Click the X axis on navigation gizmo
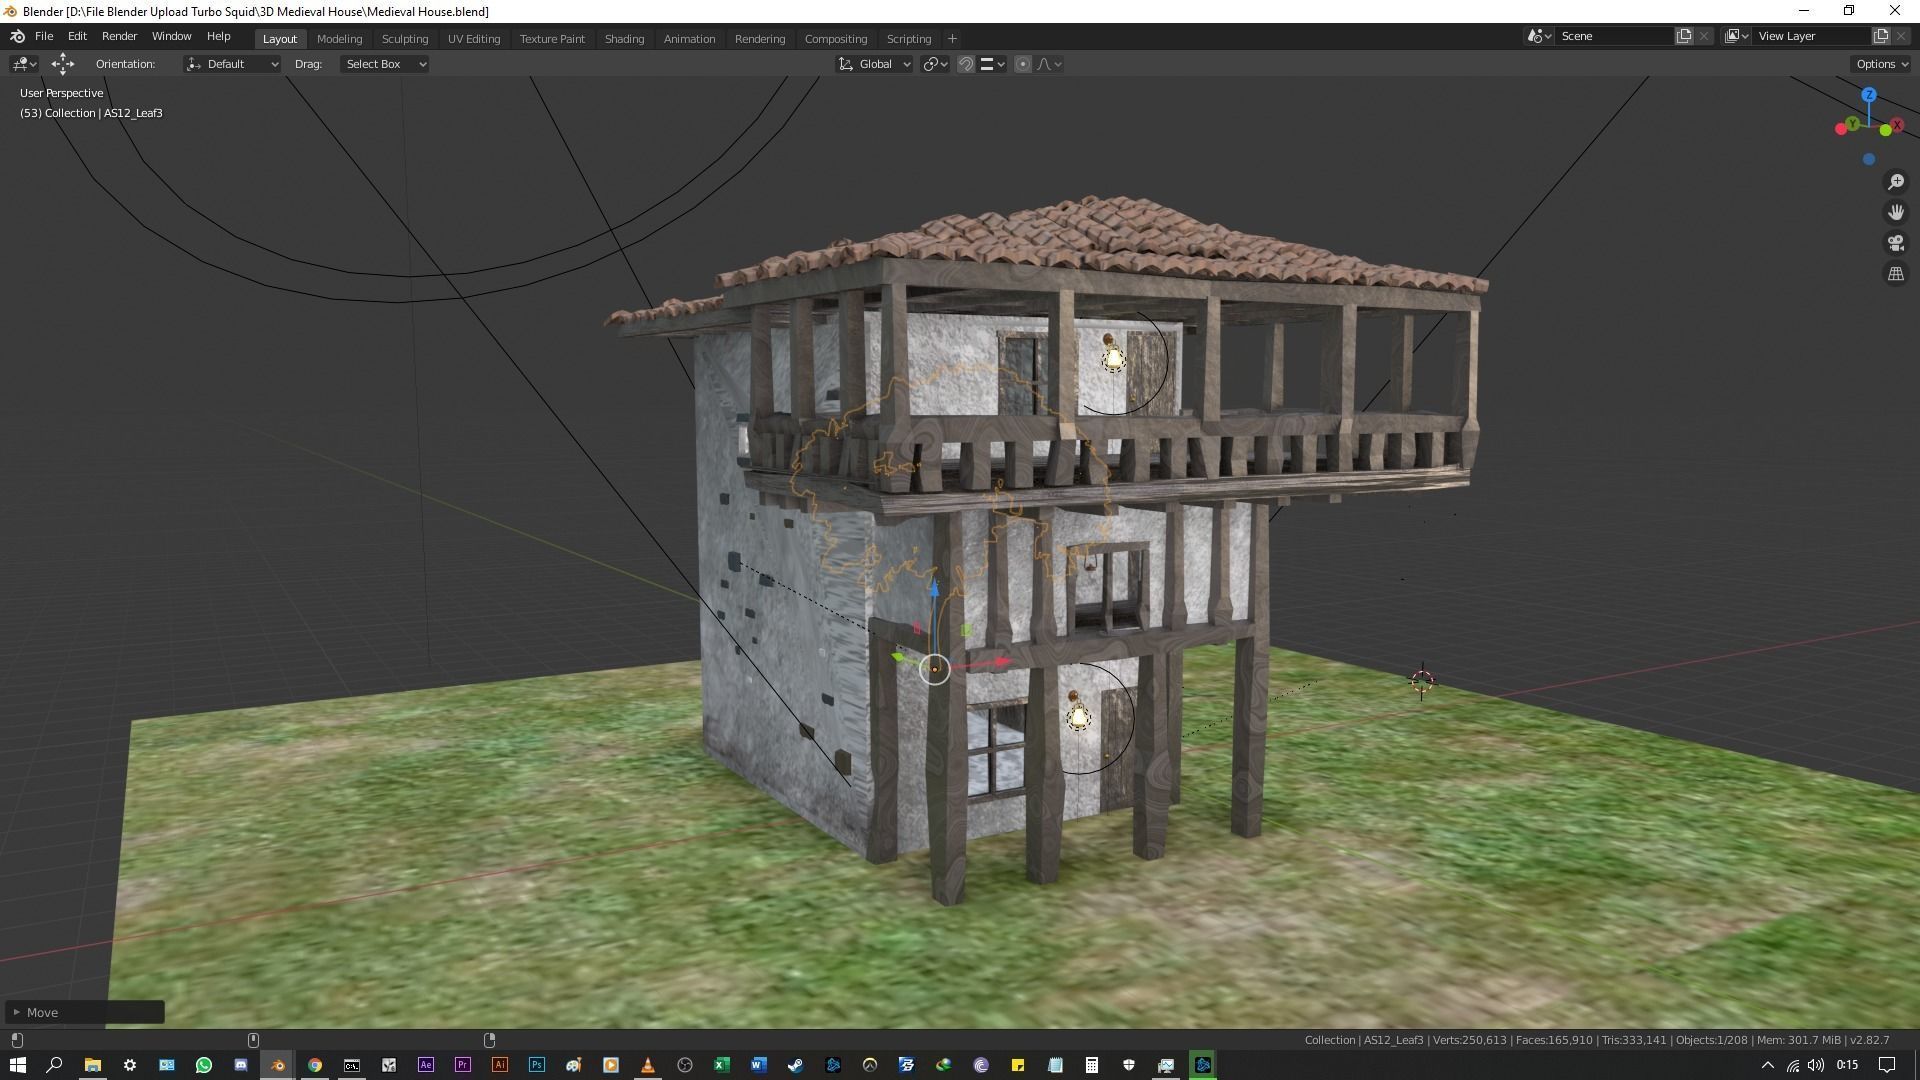1920x1080 pixels. (x=1896, y=125)
